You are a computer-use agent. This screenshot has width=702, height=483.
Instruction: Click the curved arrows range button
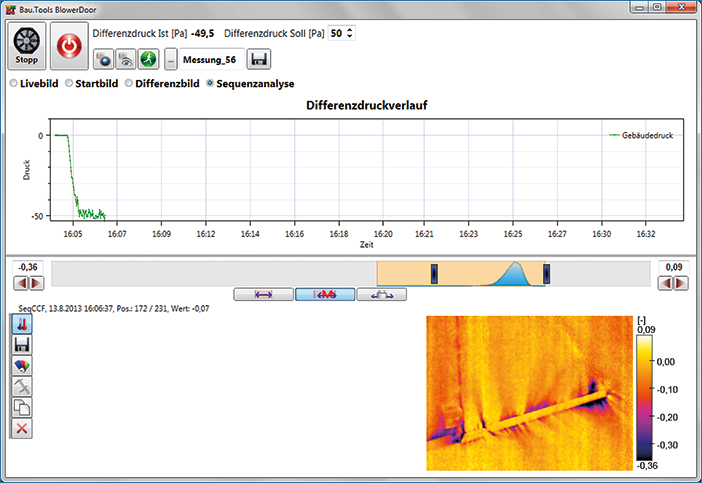382,295
